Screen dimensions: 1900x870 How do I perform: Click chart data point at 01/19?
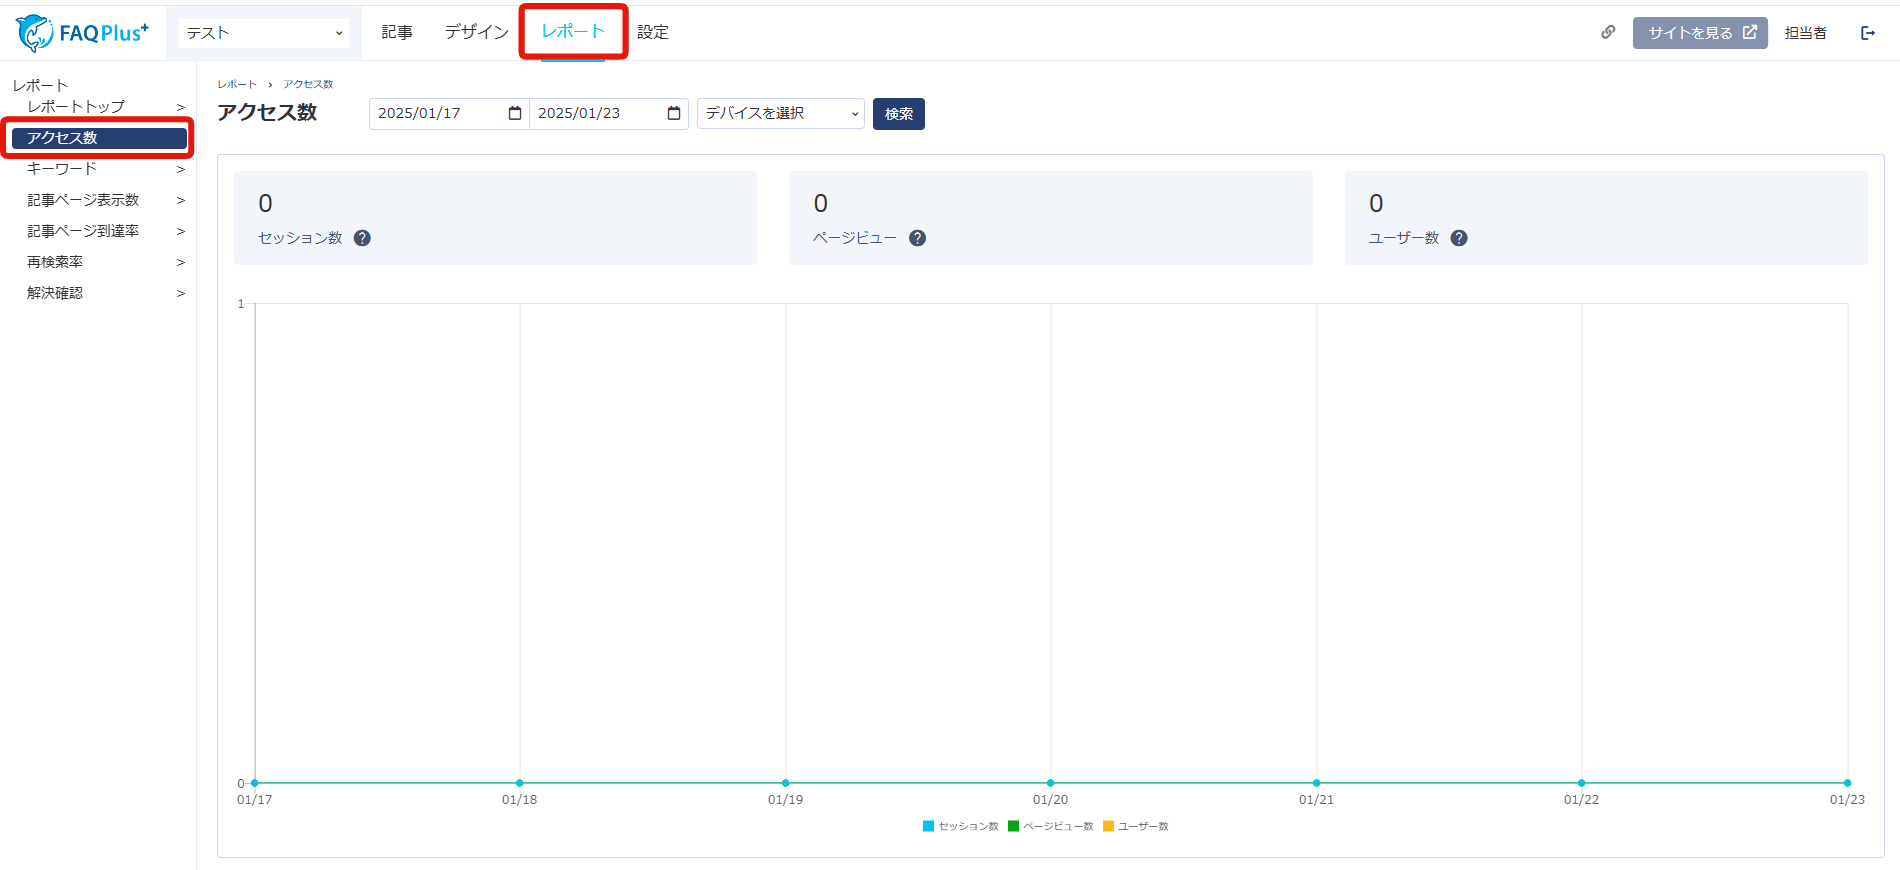tap(785, 783)
